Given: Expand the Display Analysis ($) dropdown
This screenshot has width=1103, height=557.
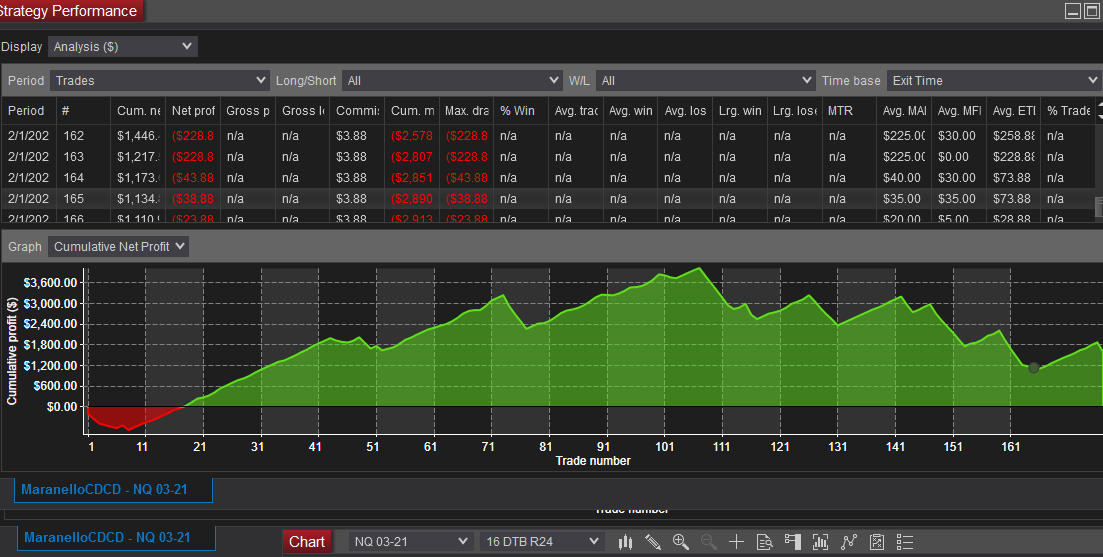Looking at the screenshot, I should pos(123,47).
